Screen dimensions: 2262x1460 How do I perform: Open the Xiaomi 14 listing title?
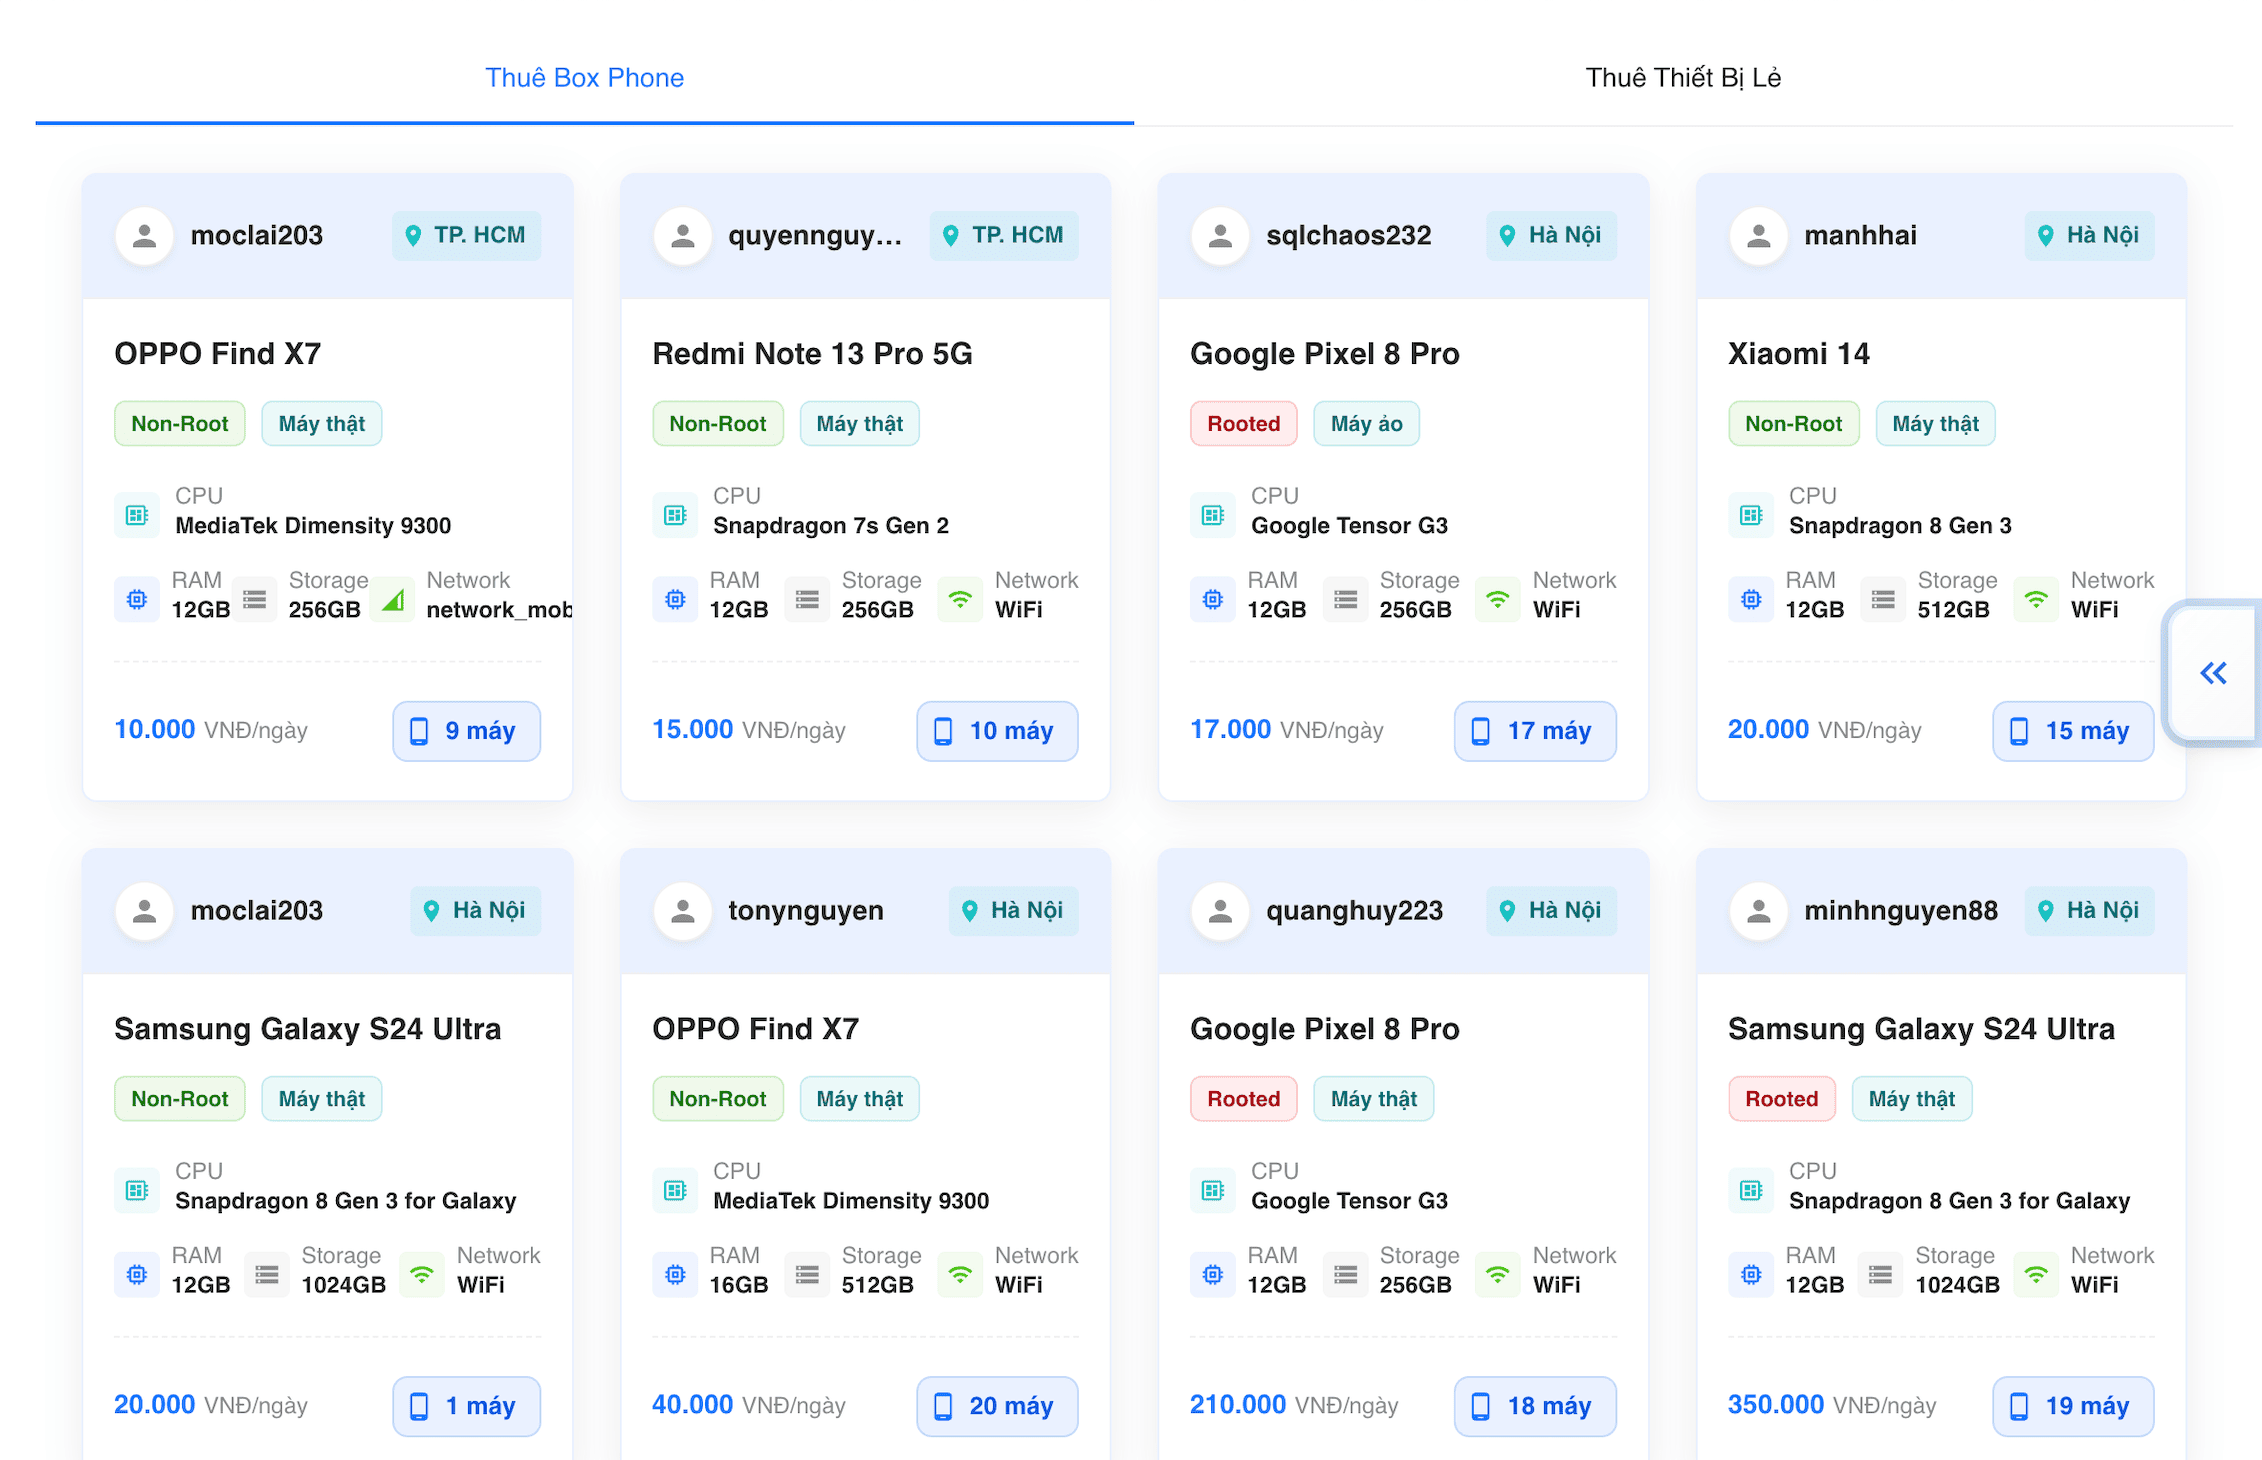[x=1798, y=354]
